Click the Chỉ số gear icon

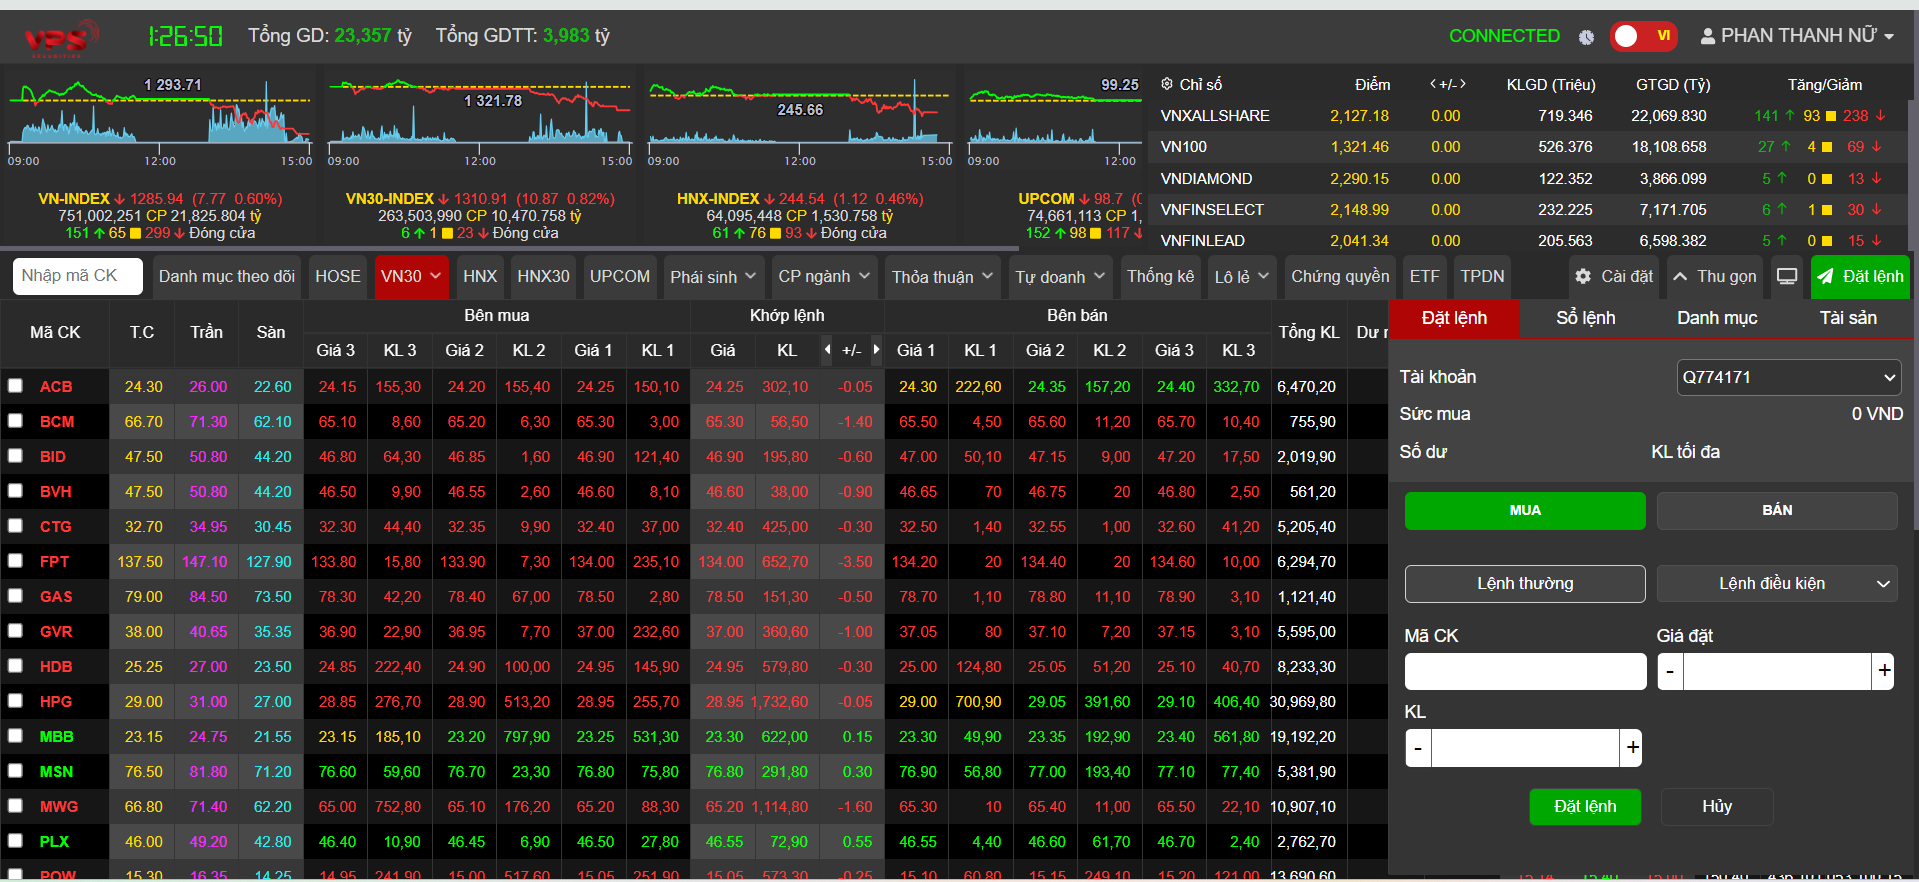(1166, 84)
